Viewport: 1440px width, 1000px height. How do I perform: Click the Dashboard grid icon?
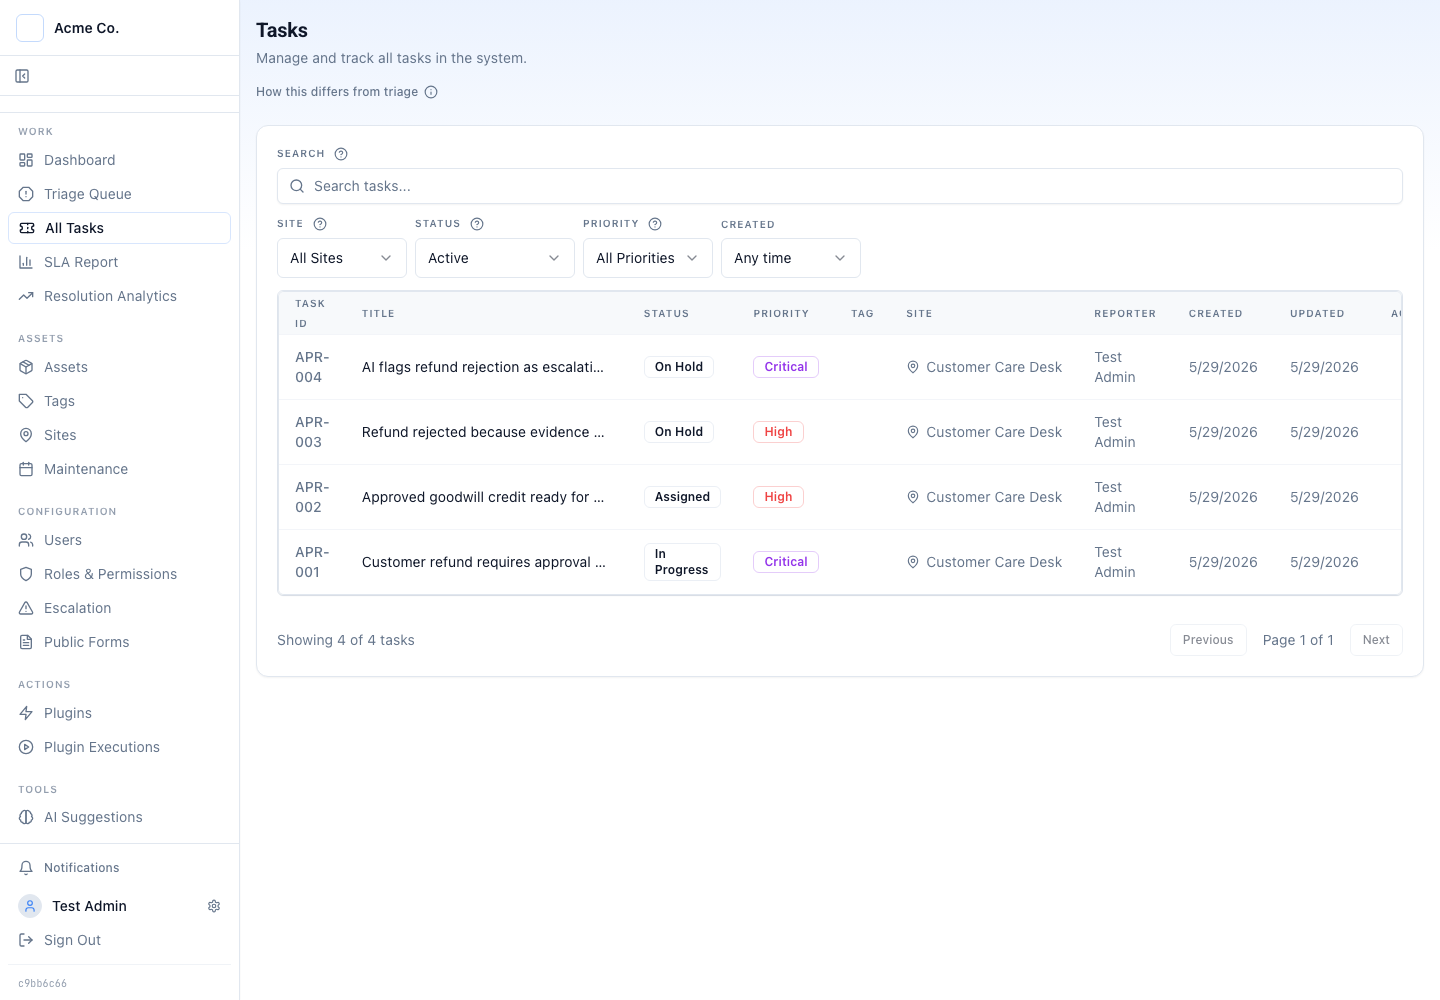click(26, 160)
